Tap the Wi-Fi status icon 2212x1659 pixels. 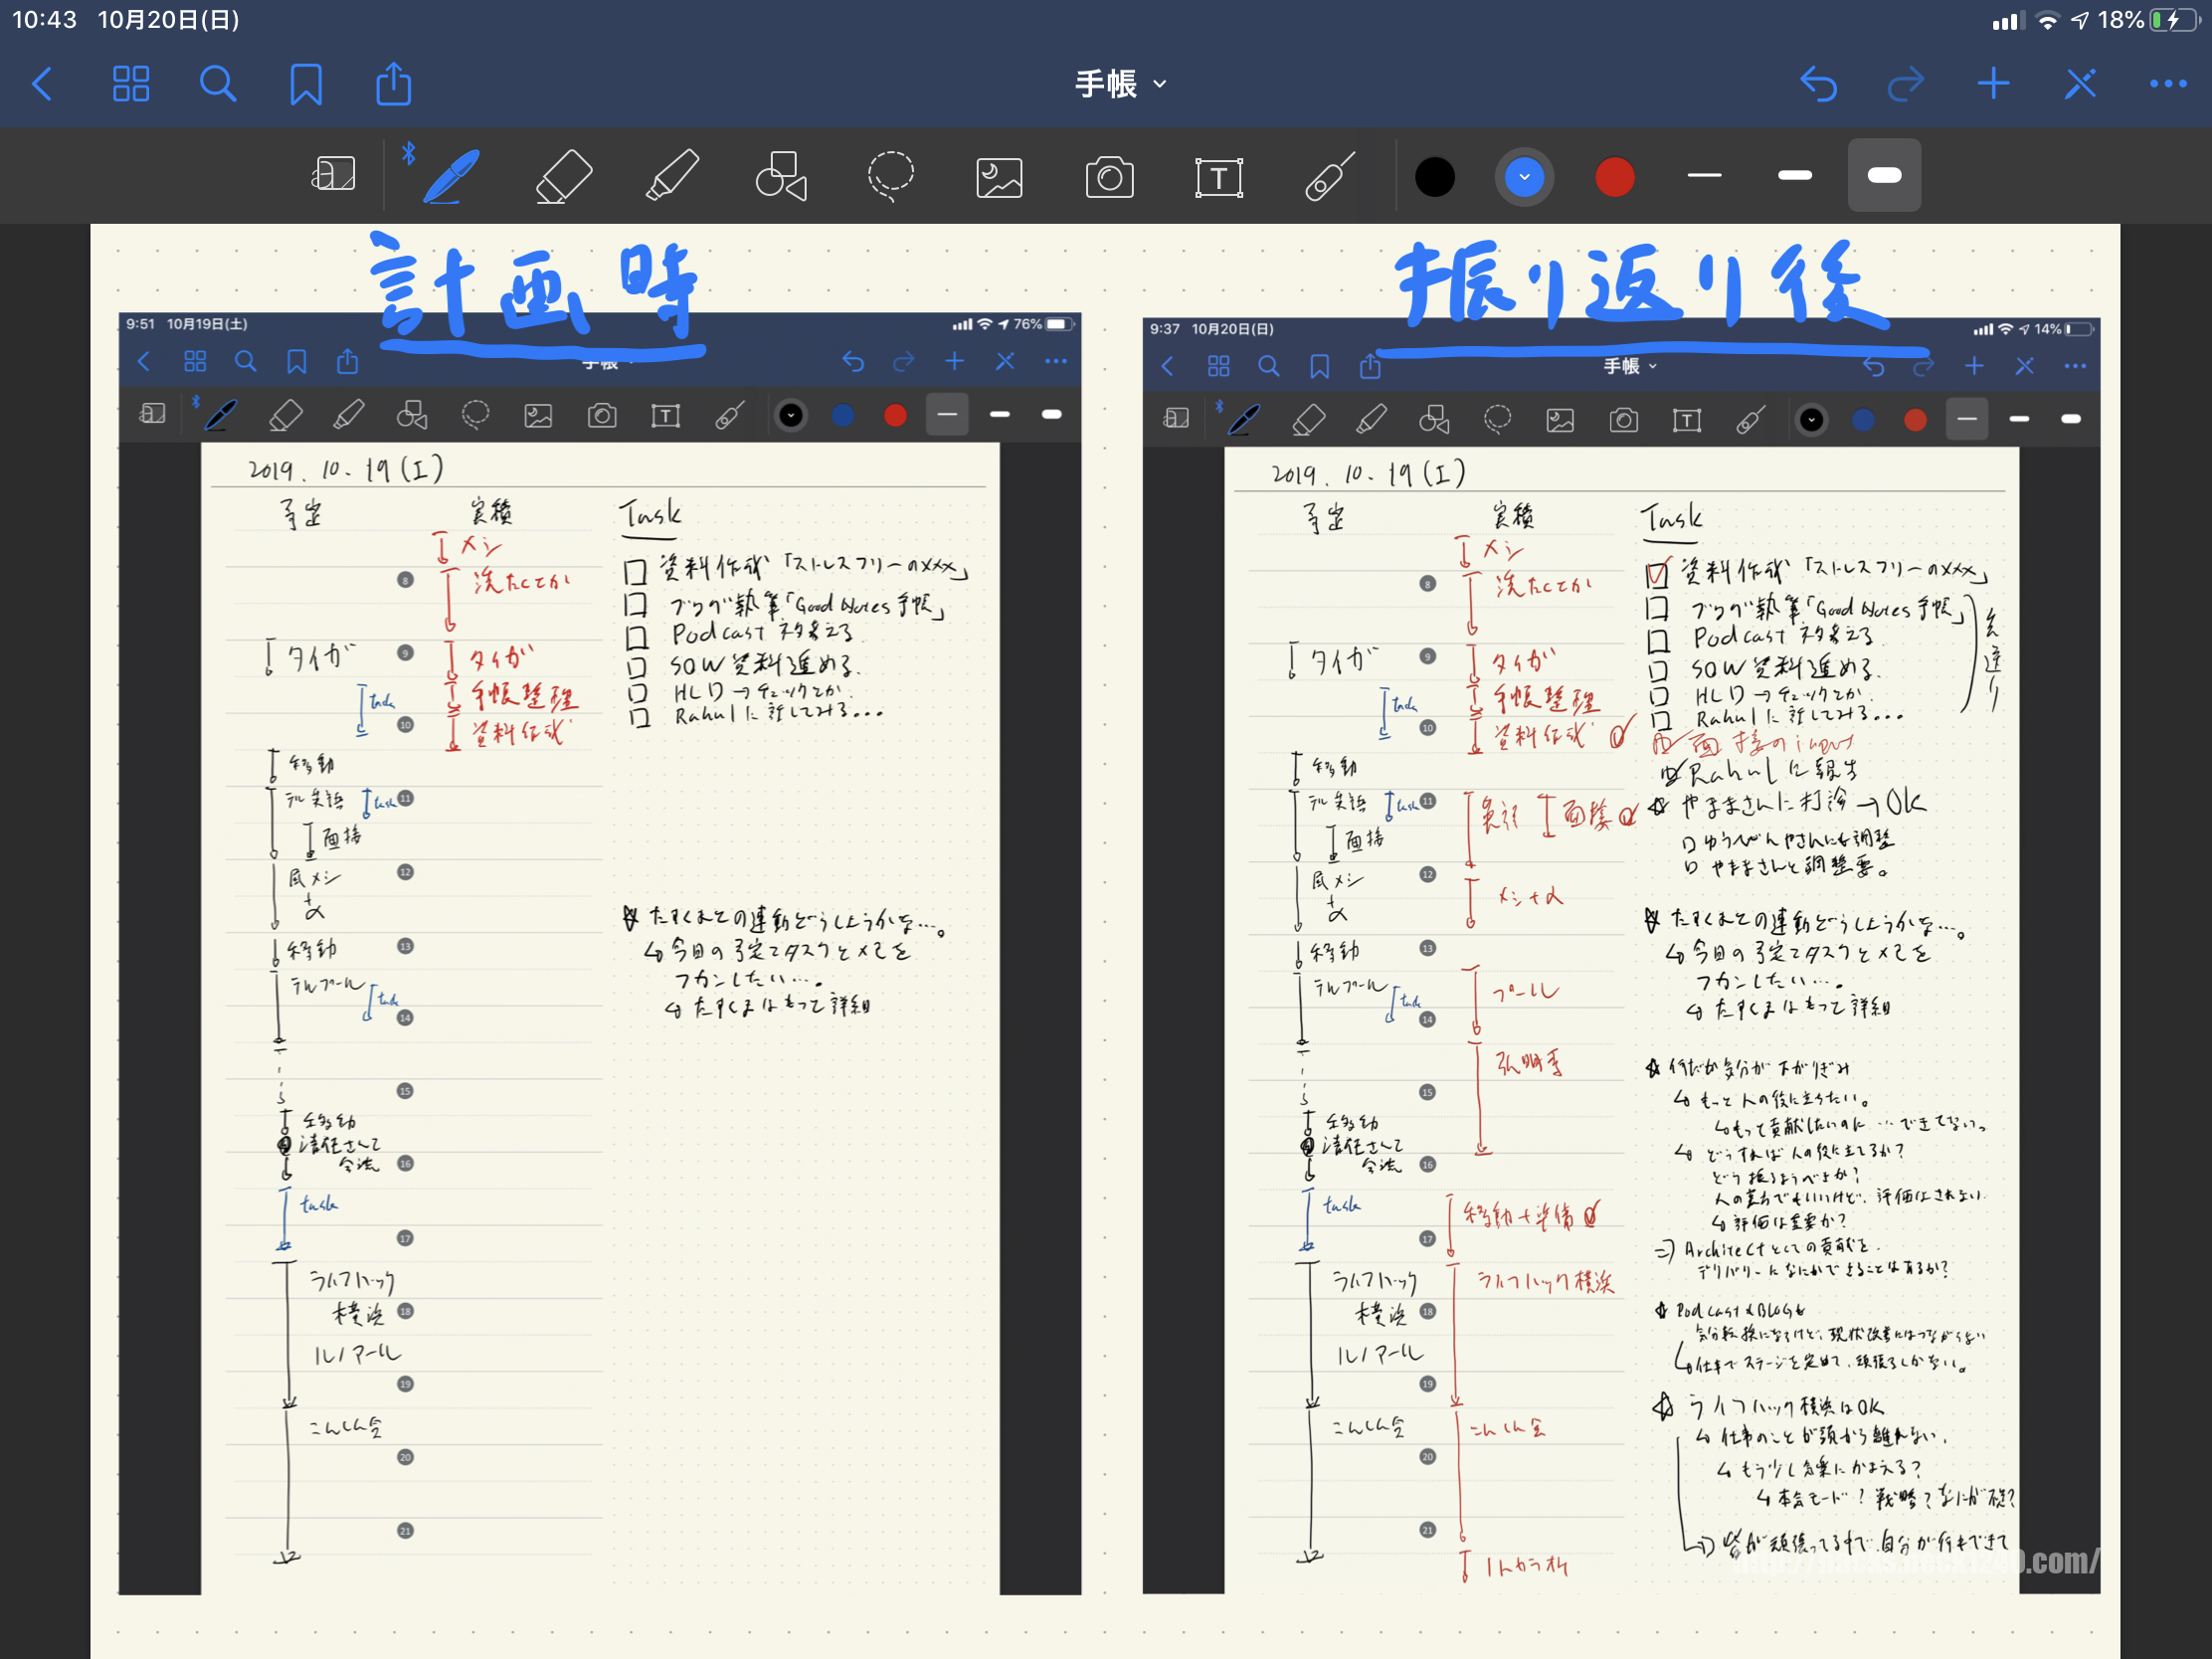pyautogui.click(x=2047, y=20)
